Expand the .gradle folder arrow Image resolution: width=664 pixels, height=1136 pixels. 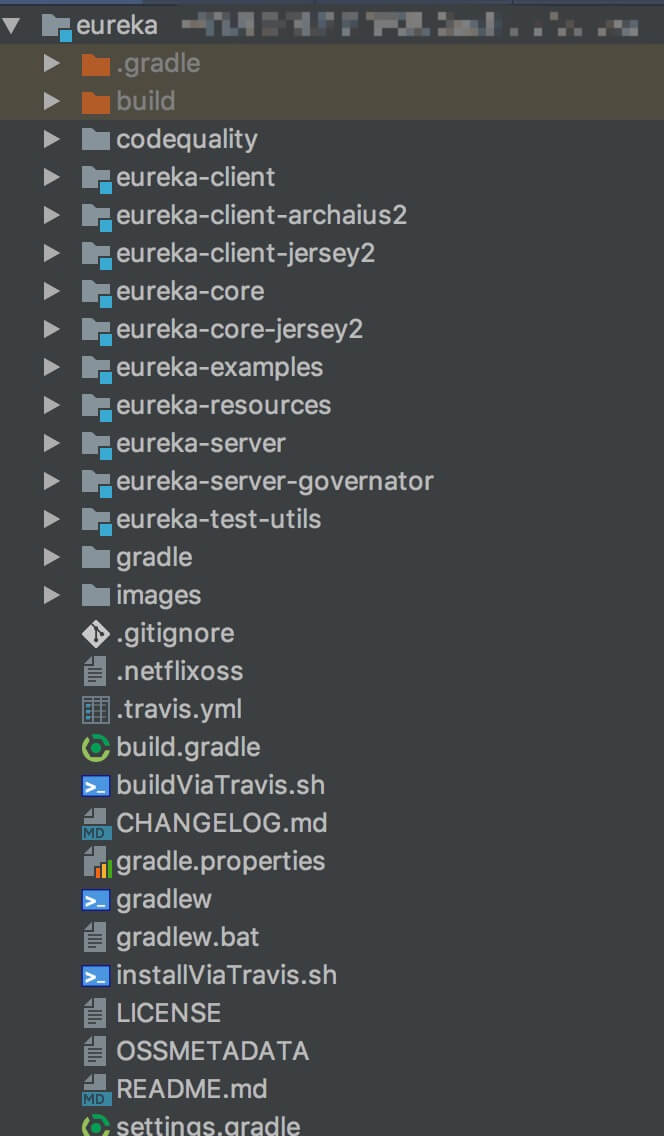51,63
